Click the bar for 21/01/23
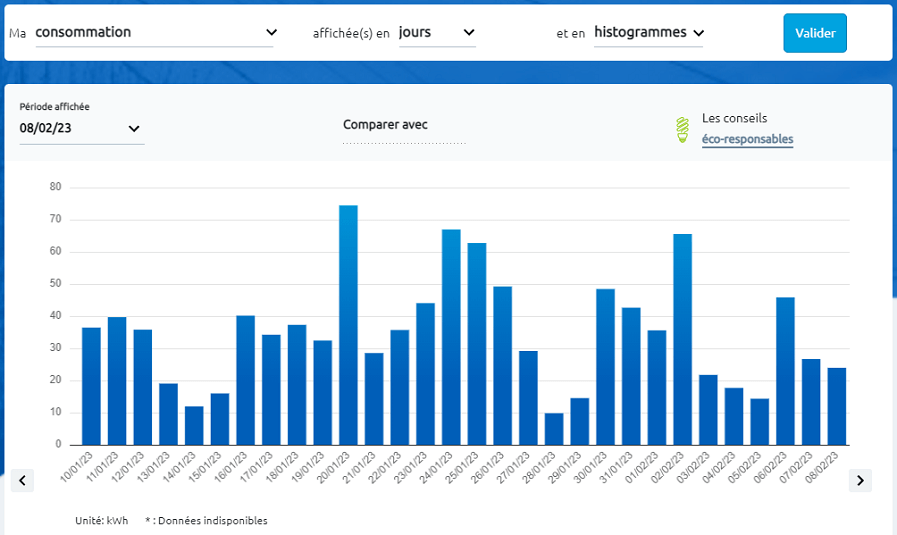The width and height of the screenshot is (897, 535). [374, 399]
